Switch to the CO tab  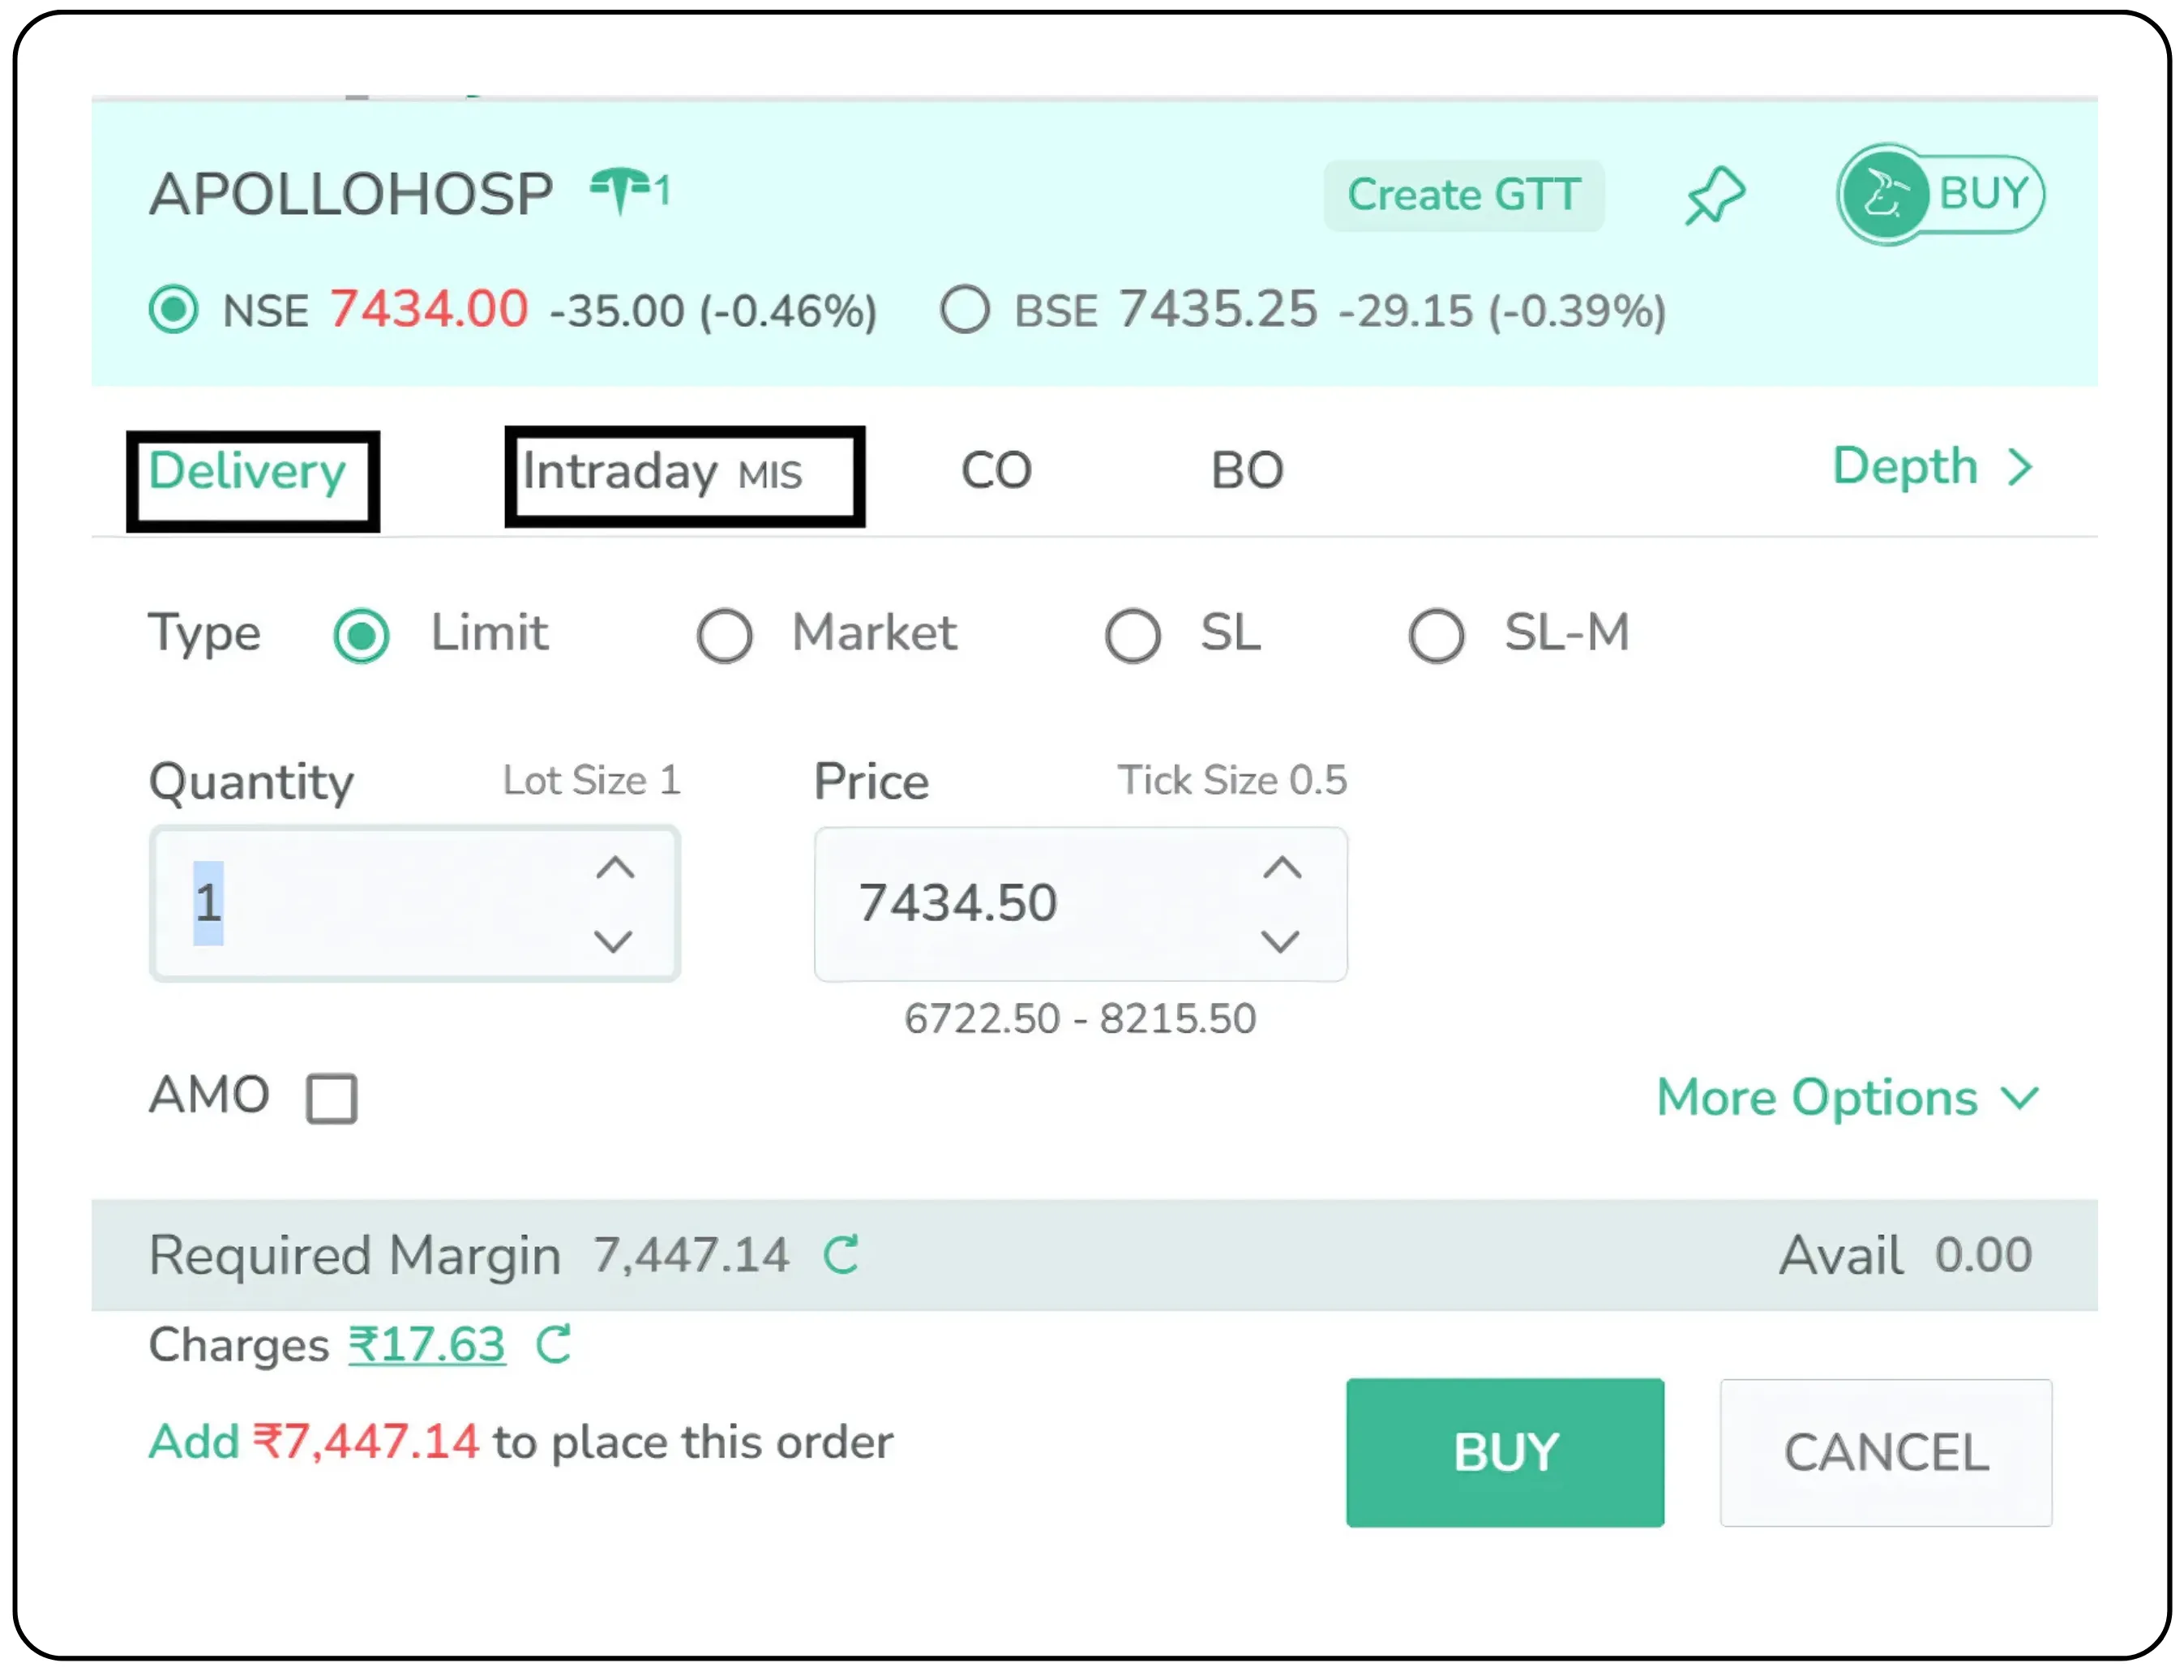coord(996,471)
